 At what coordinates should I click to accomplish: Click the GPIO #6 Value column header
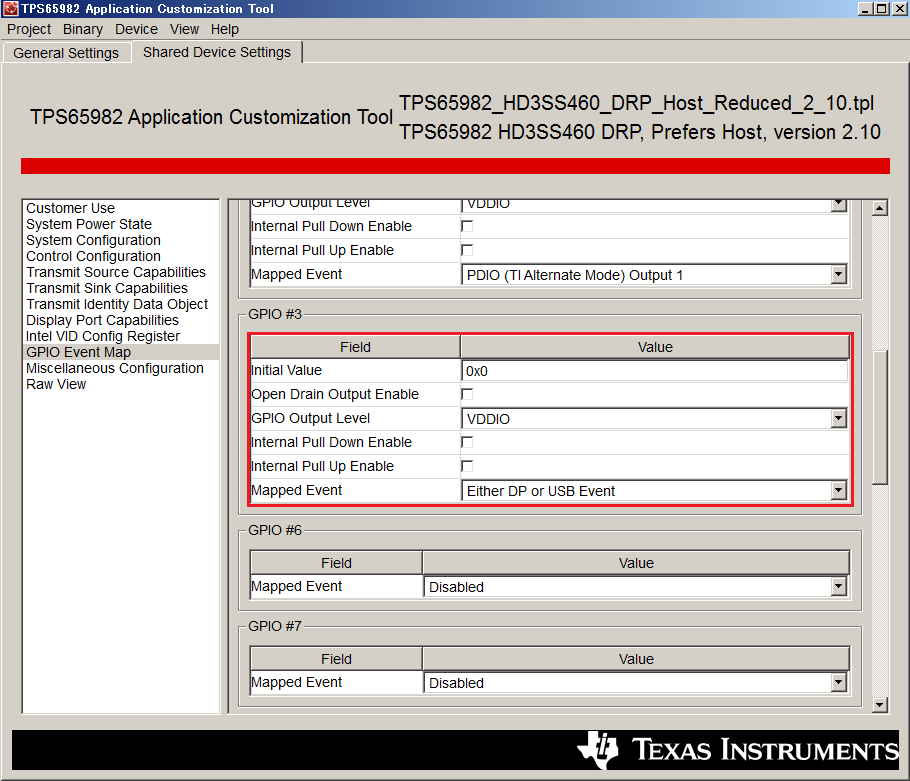pos(636,563)
